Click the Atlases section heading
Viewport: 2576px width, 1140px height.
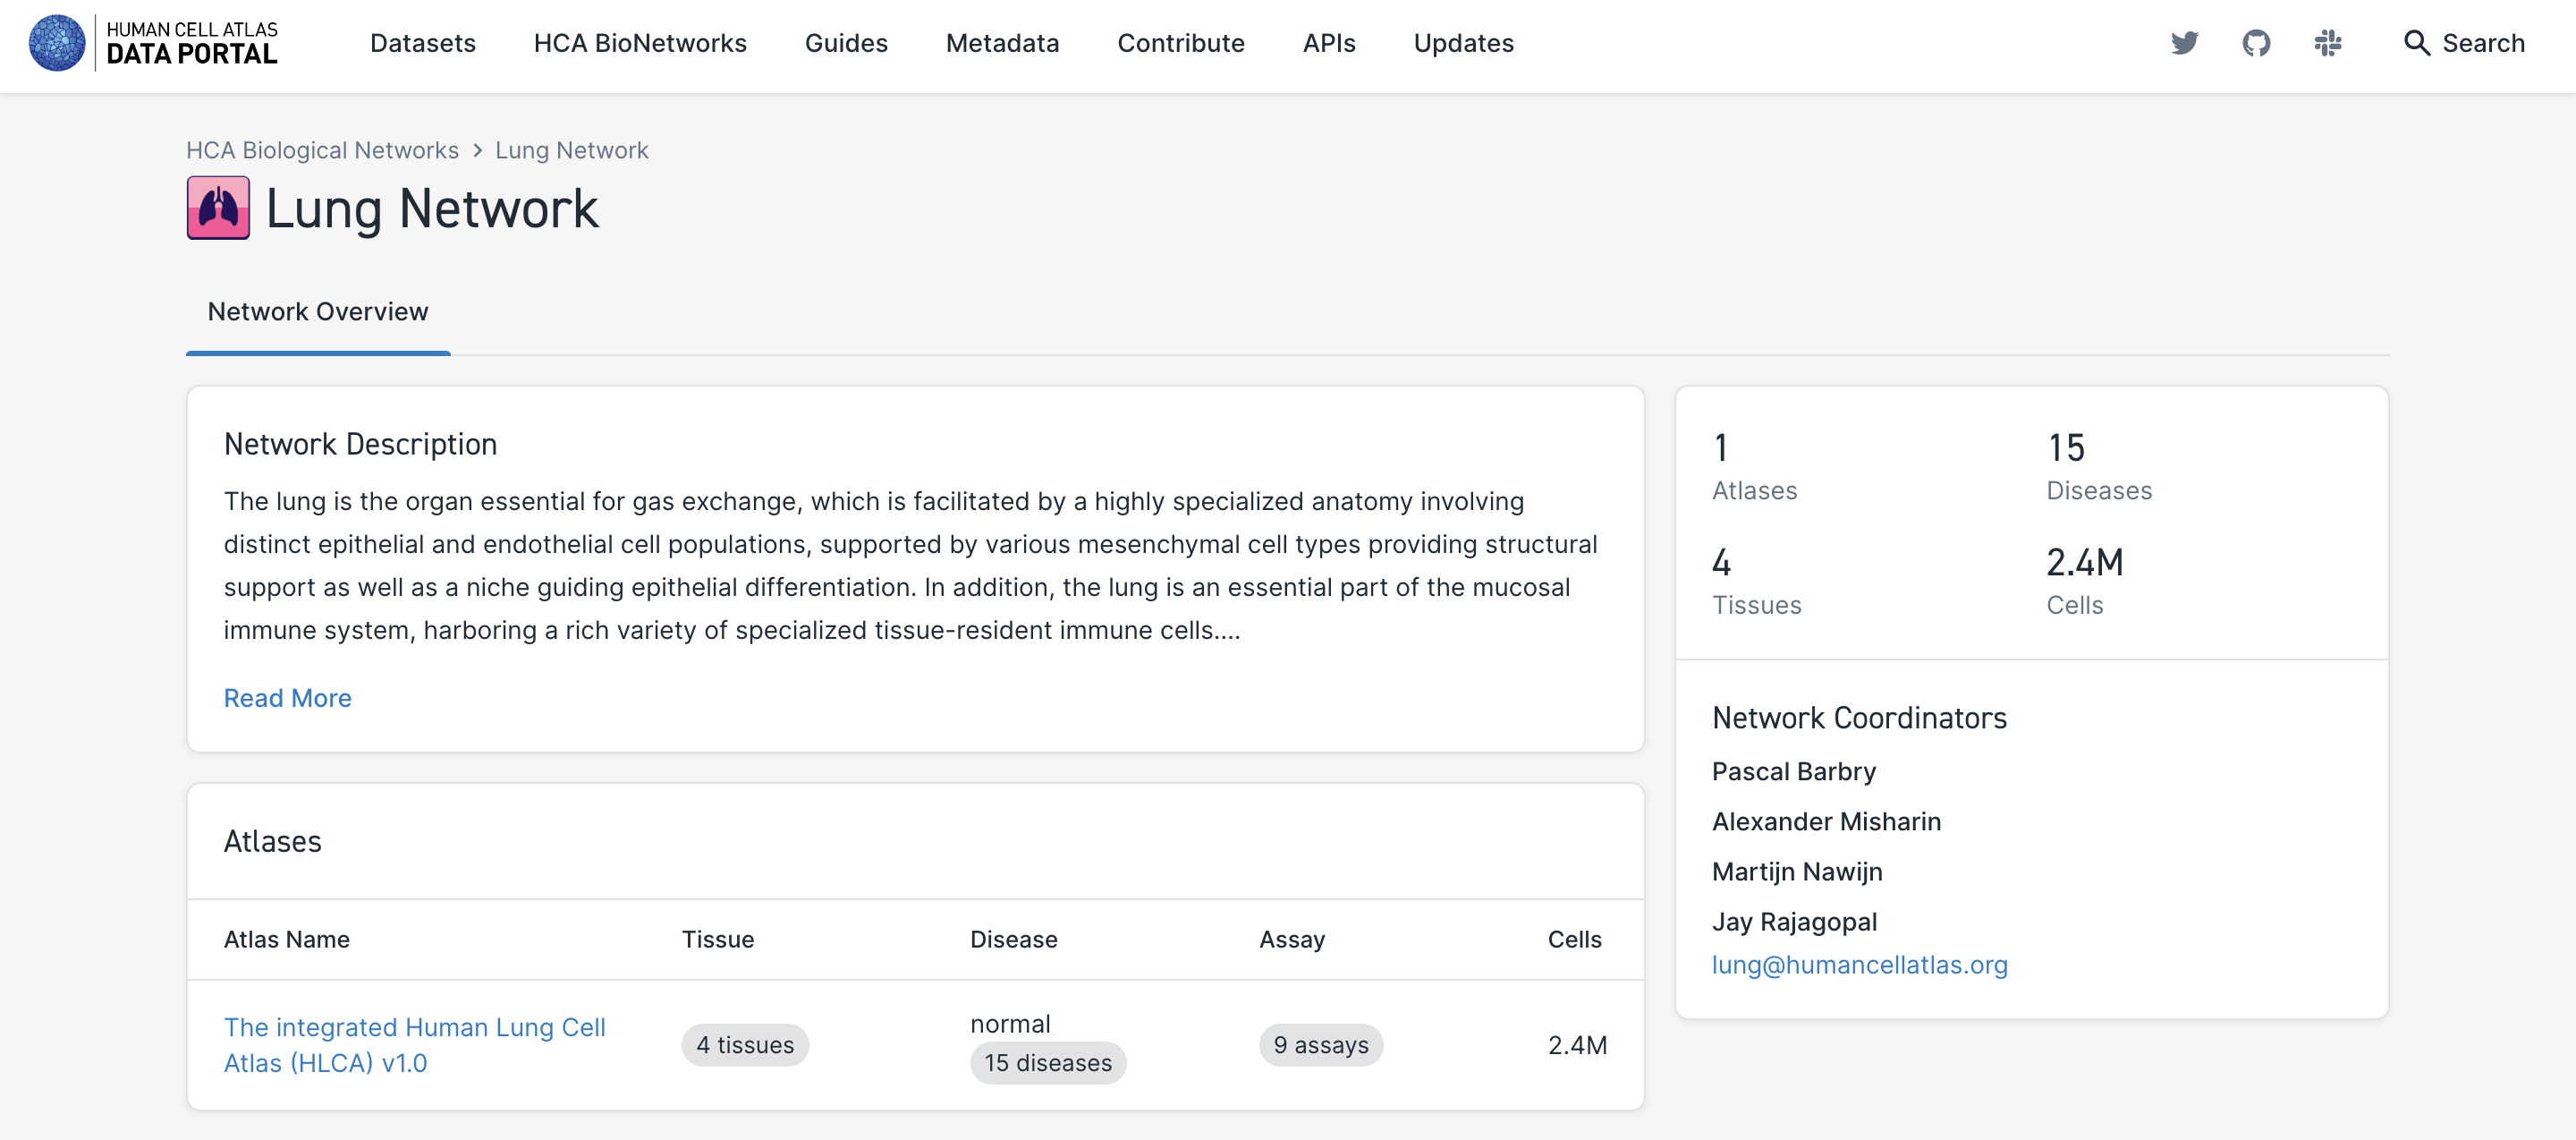[272, 841]
